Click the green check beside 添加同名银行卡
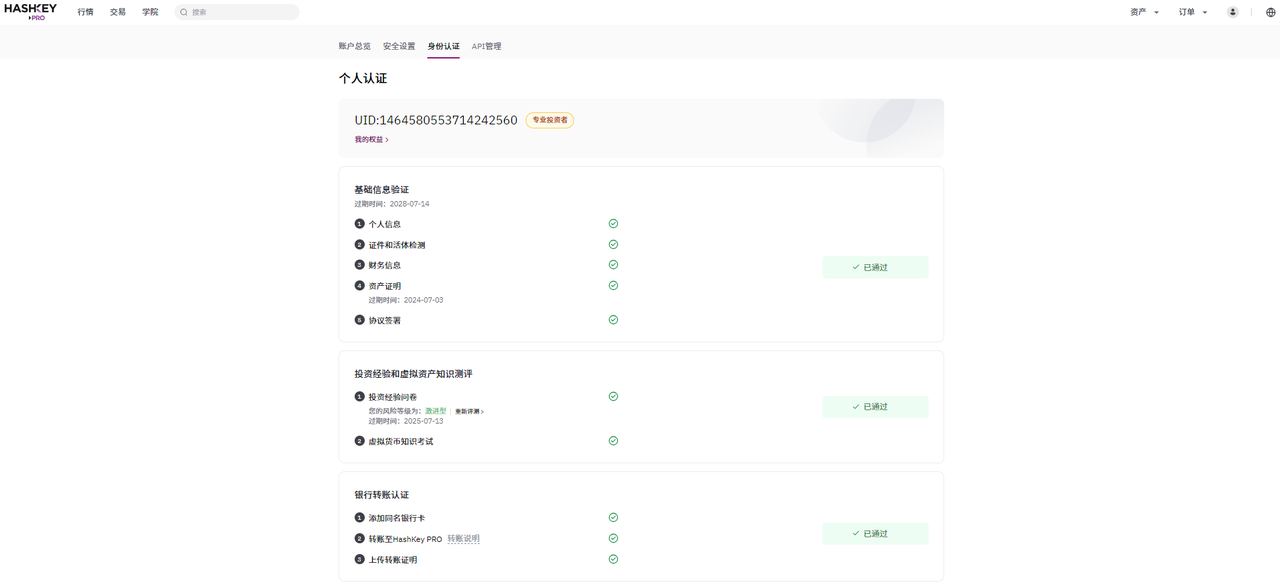Viewport: 1280px width, 587px height. pos(613,517)
